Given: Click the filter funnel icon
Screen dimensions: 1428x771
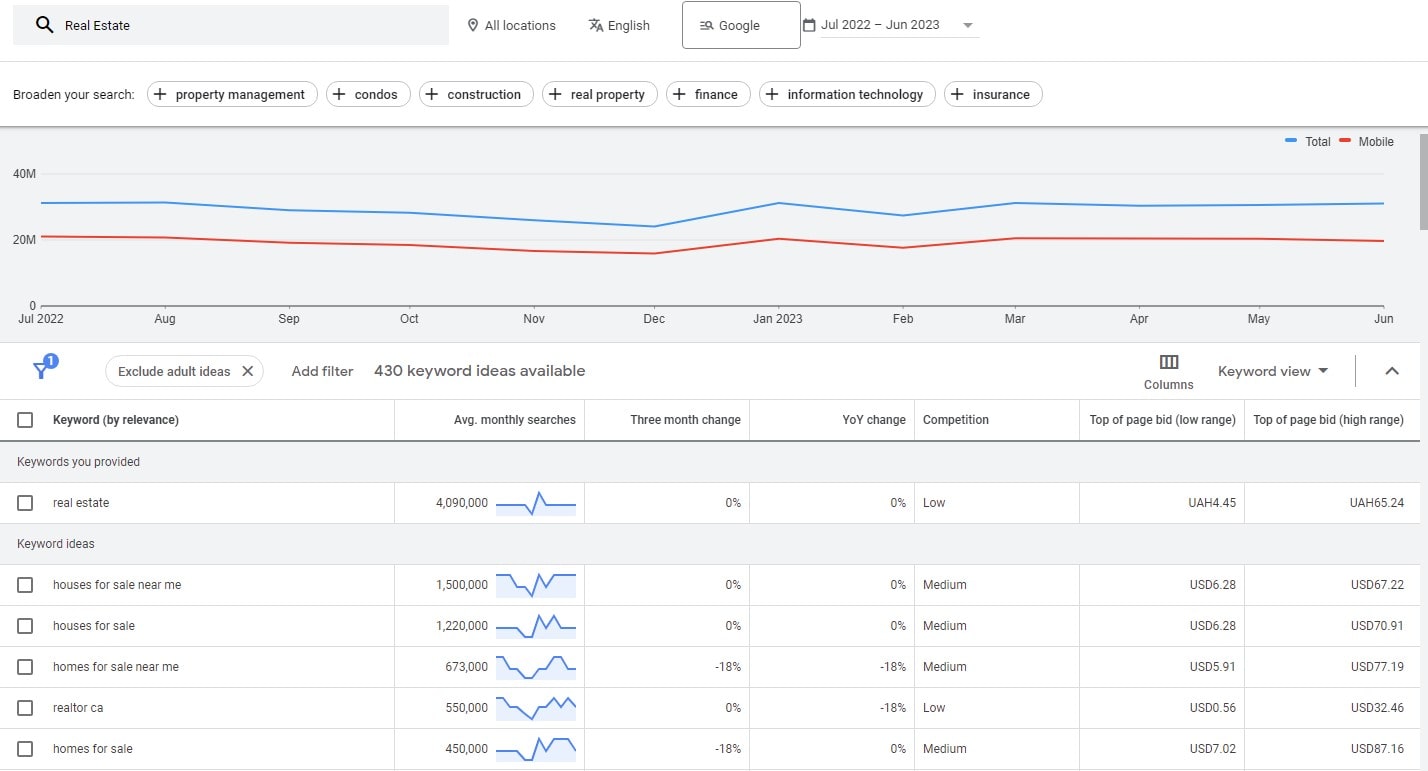Looking at the screenshot, I should [42, 370].
